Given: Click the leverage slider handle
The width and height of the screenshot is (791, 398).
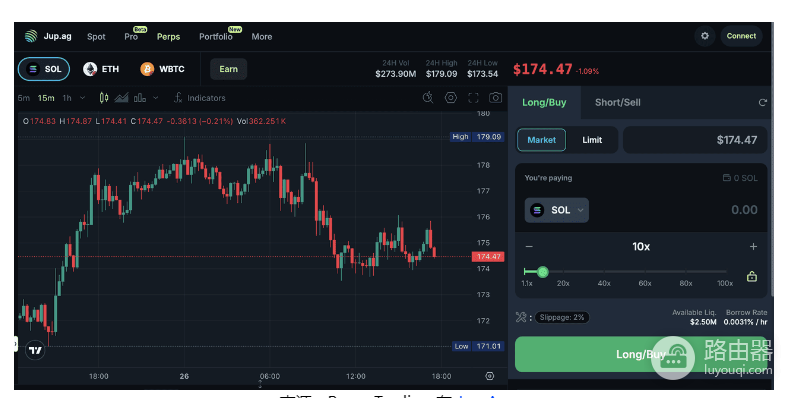Looking at the screenshot, I should pos(543,272).
